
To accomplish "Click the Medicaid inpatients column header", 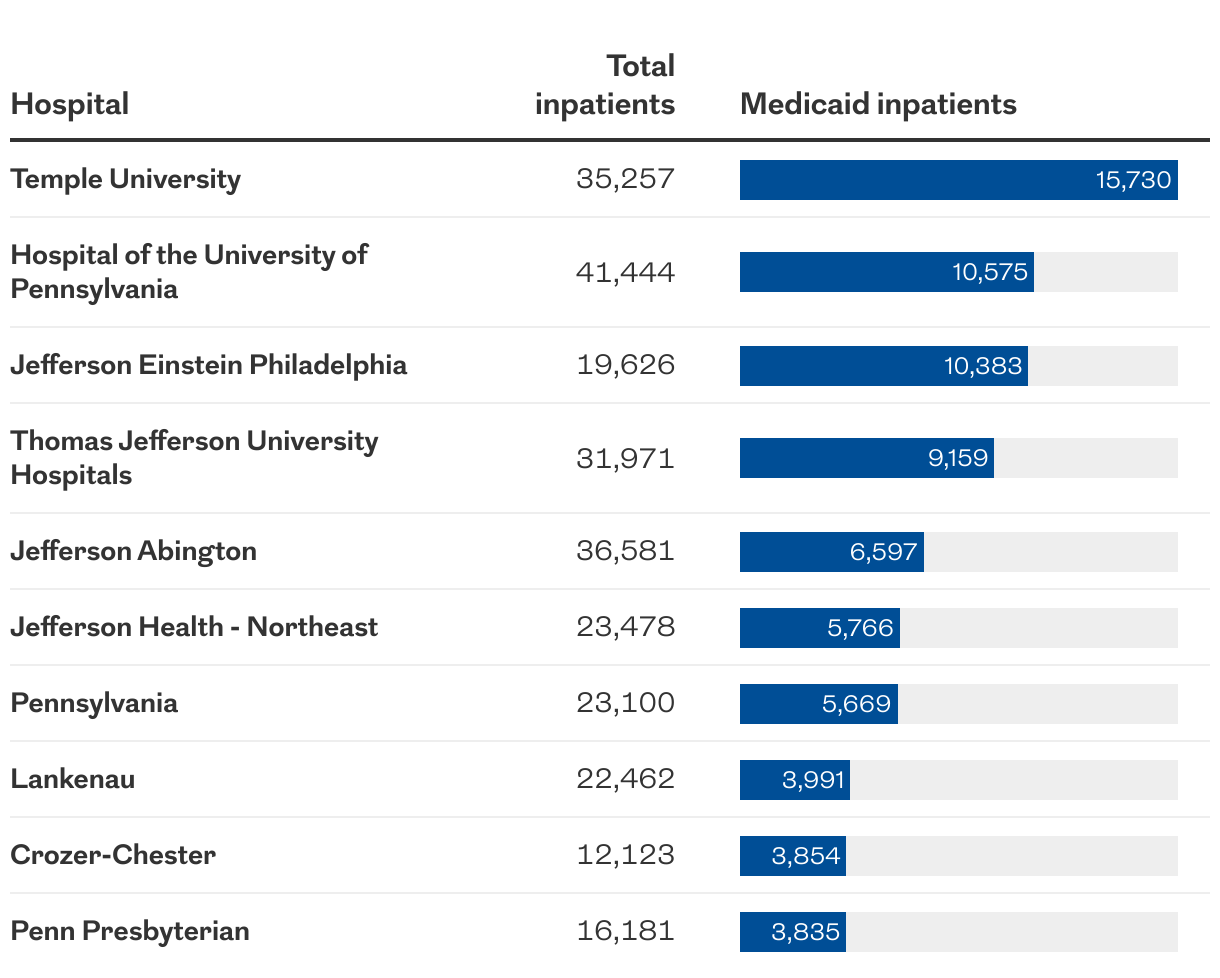I will pyautogui.click(x=878, y=104).
